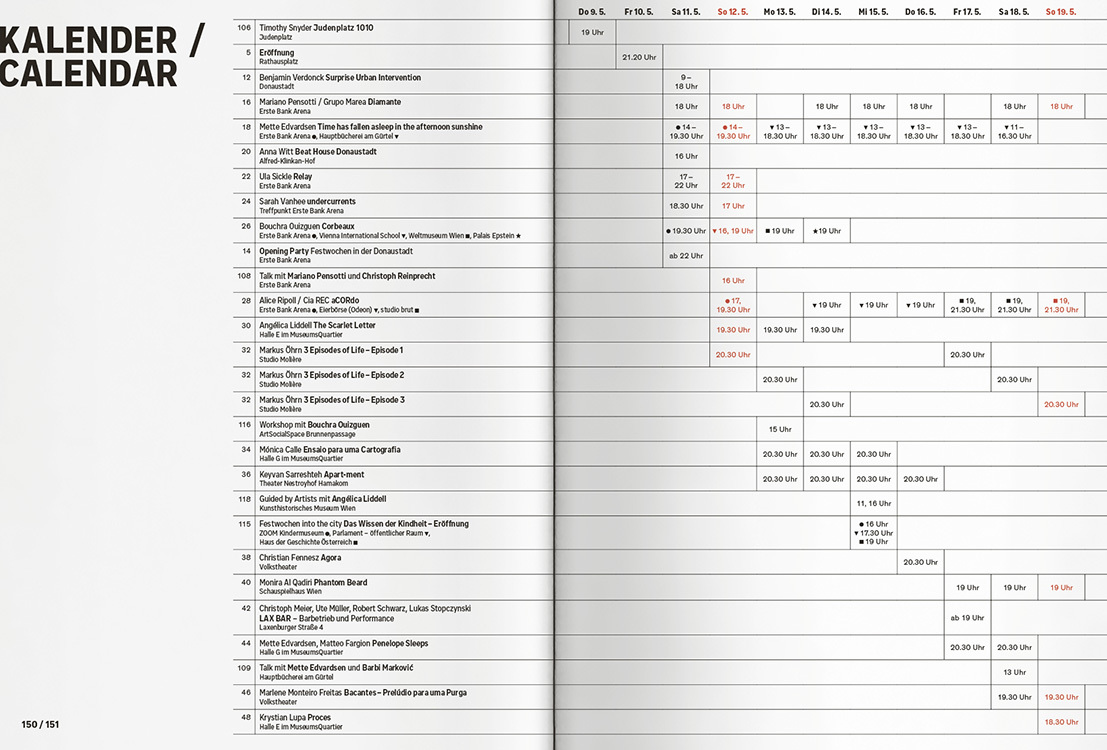Screen dimensions: 1107x750
Task: Click the 'Mi 15. 5.' column header
Action: [x=873, y=12]
